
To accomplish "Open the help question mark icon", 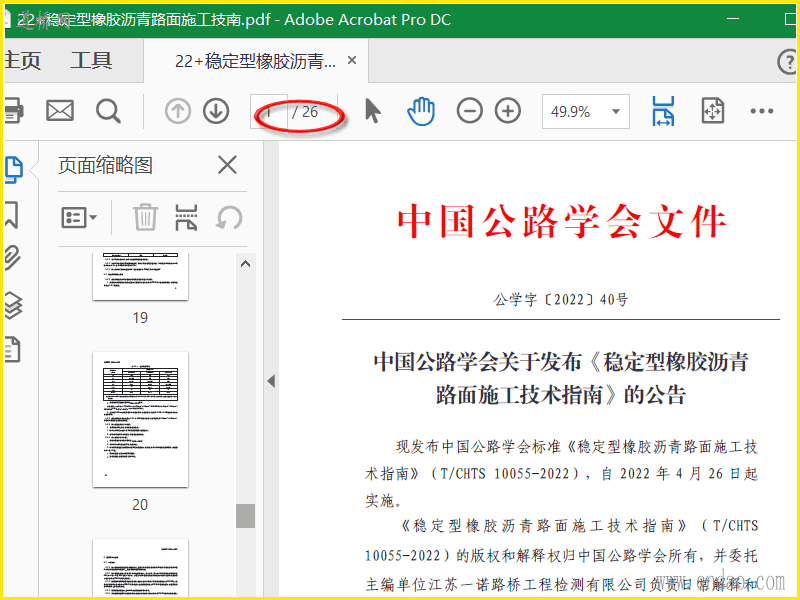I will coord(787,62).
